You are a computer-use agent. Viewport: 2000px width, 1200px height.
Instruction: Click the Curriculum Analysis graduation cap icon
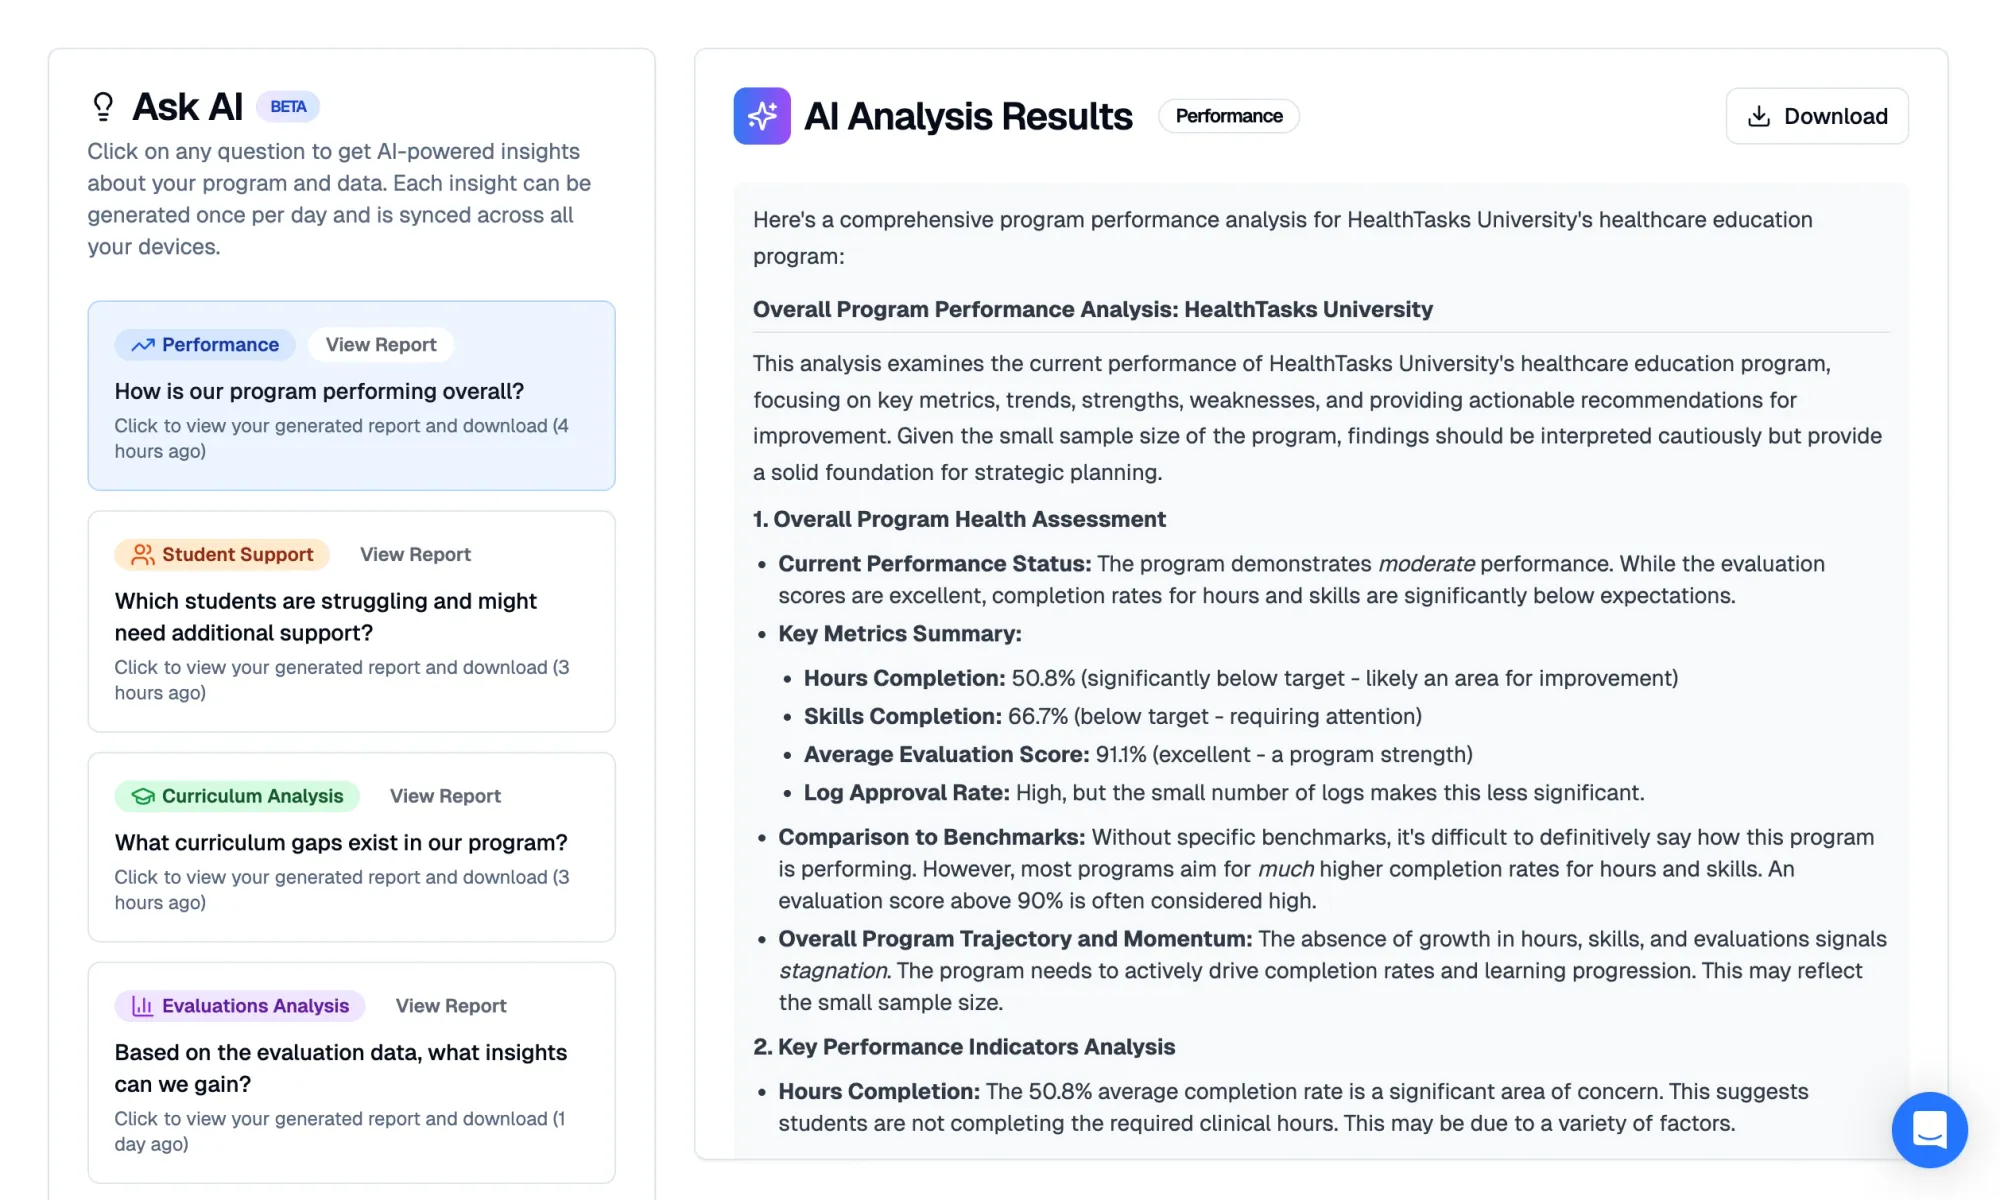pos(143,796)
